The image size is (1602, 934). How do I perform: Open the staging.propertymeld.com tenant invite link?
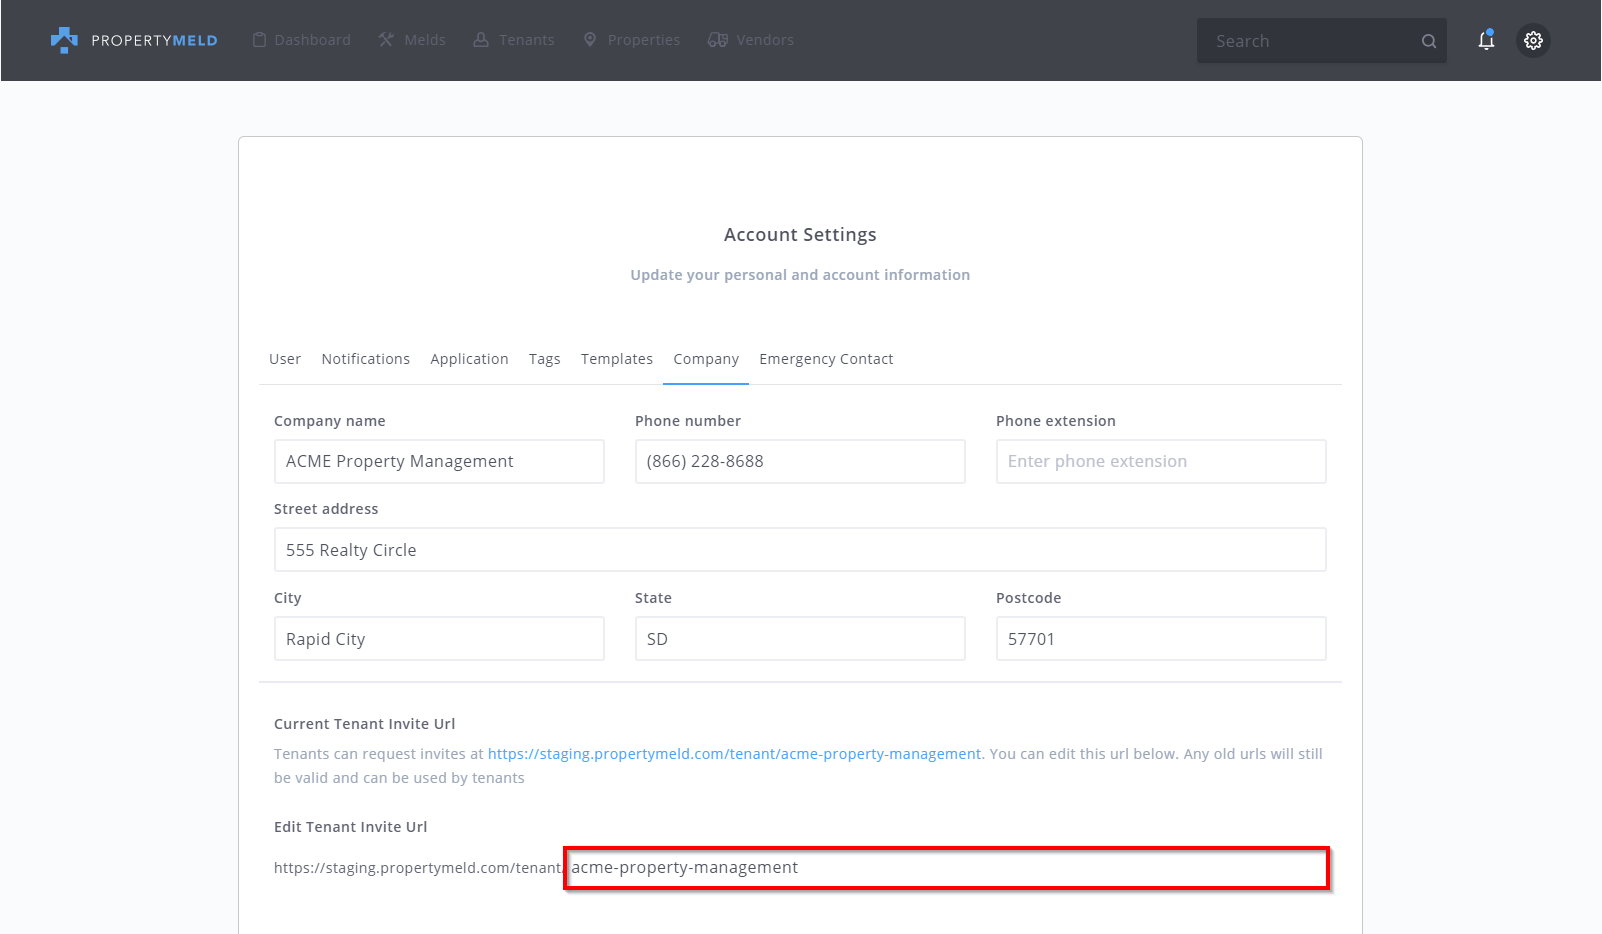[x=734, y=754]
